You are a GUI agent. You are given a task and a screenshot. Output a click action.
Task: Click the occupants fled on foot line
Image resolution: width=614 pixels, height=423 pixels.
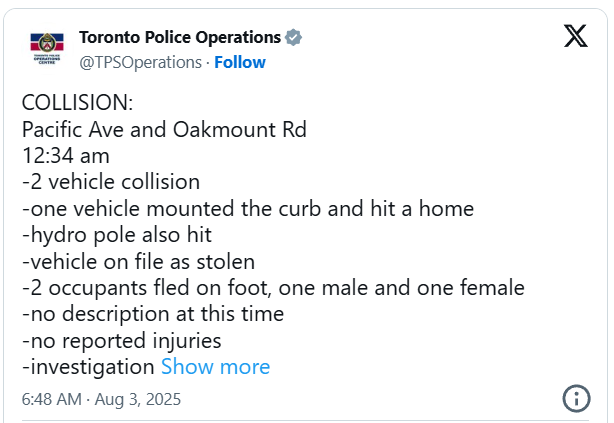[x=272, y=288]
